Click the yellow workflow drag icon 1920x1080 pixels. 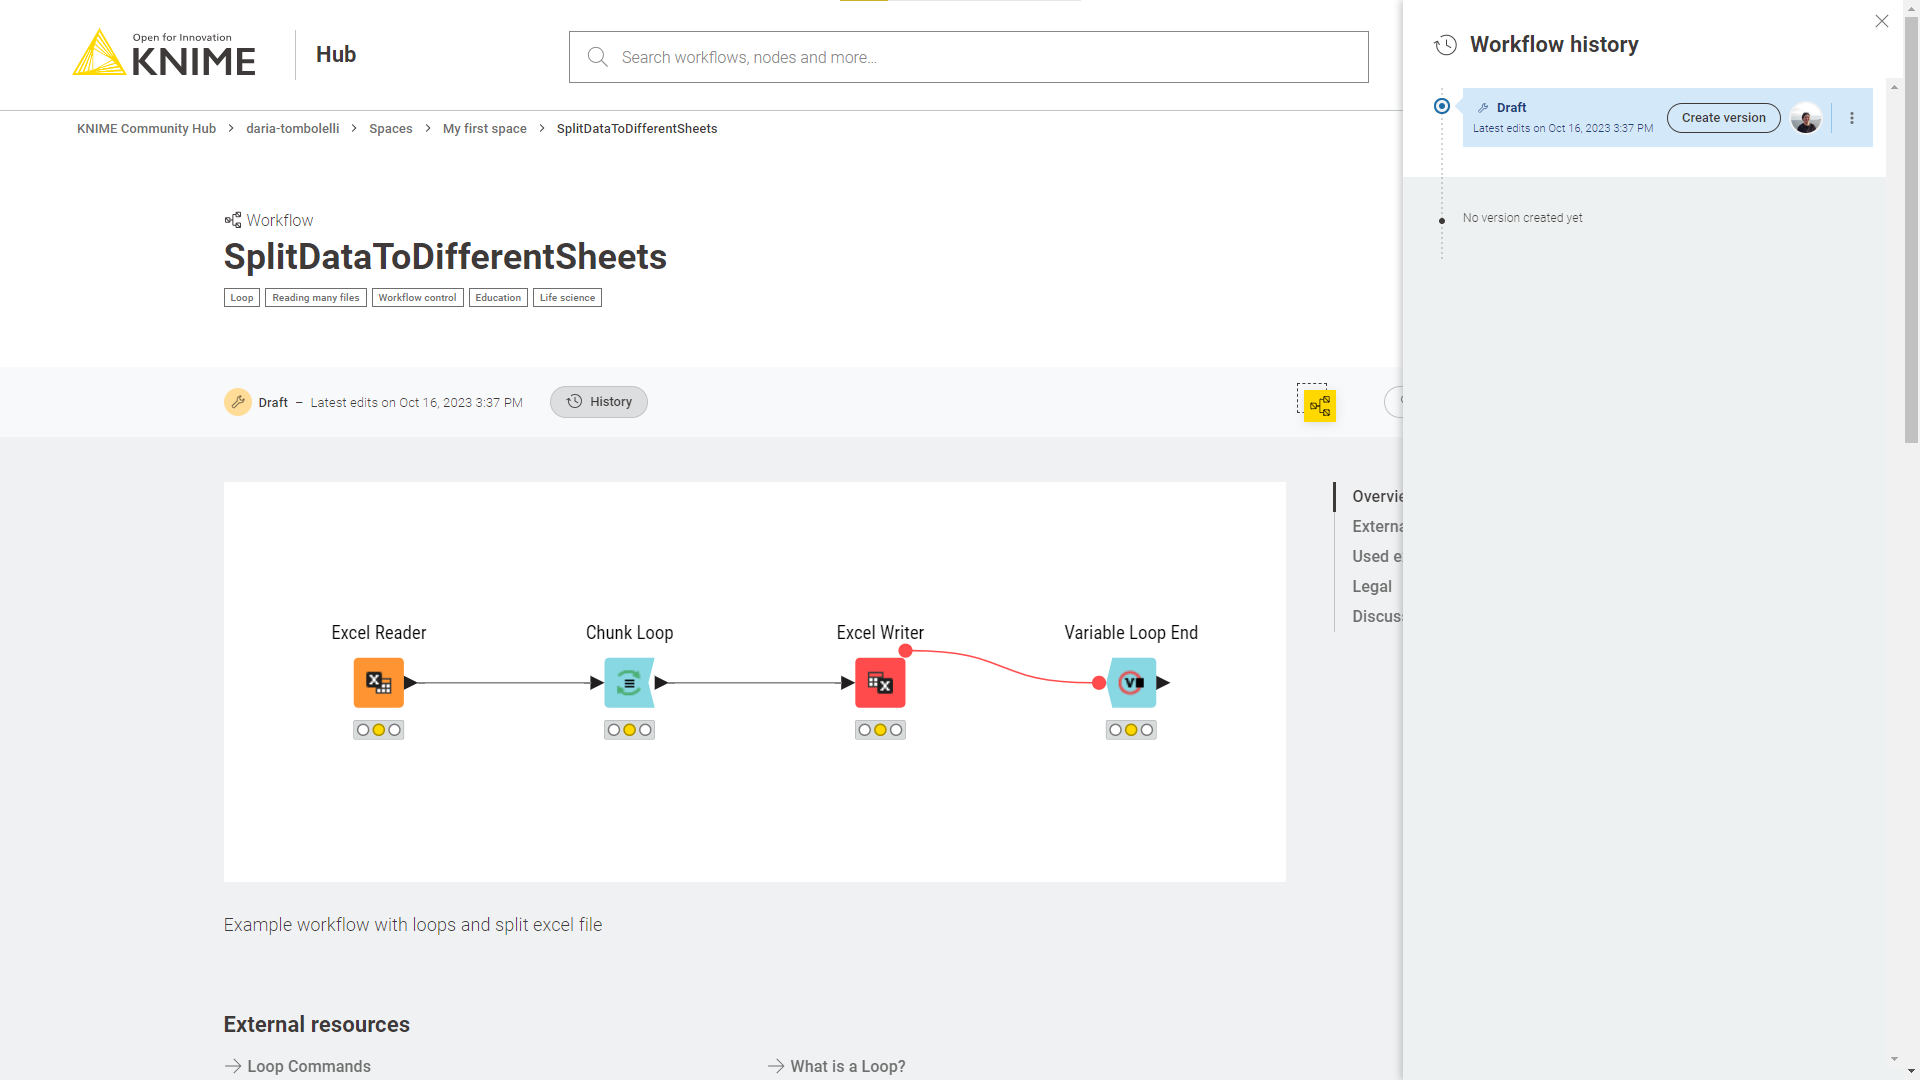[x=1319, y=405]
